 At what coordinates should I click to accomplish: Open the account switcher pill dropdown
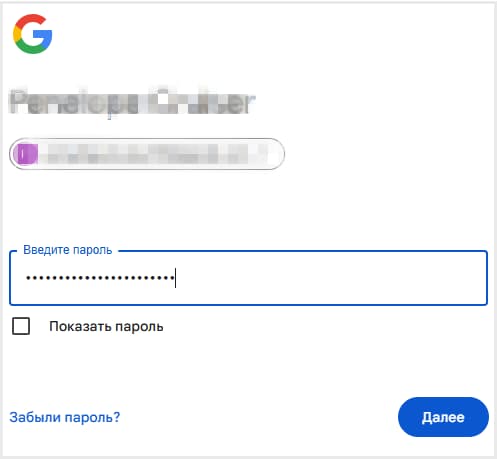pos(147,154)
